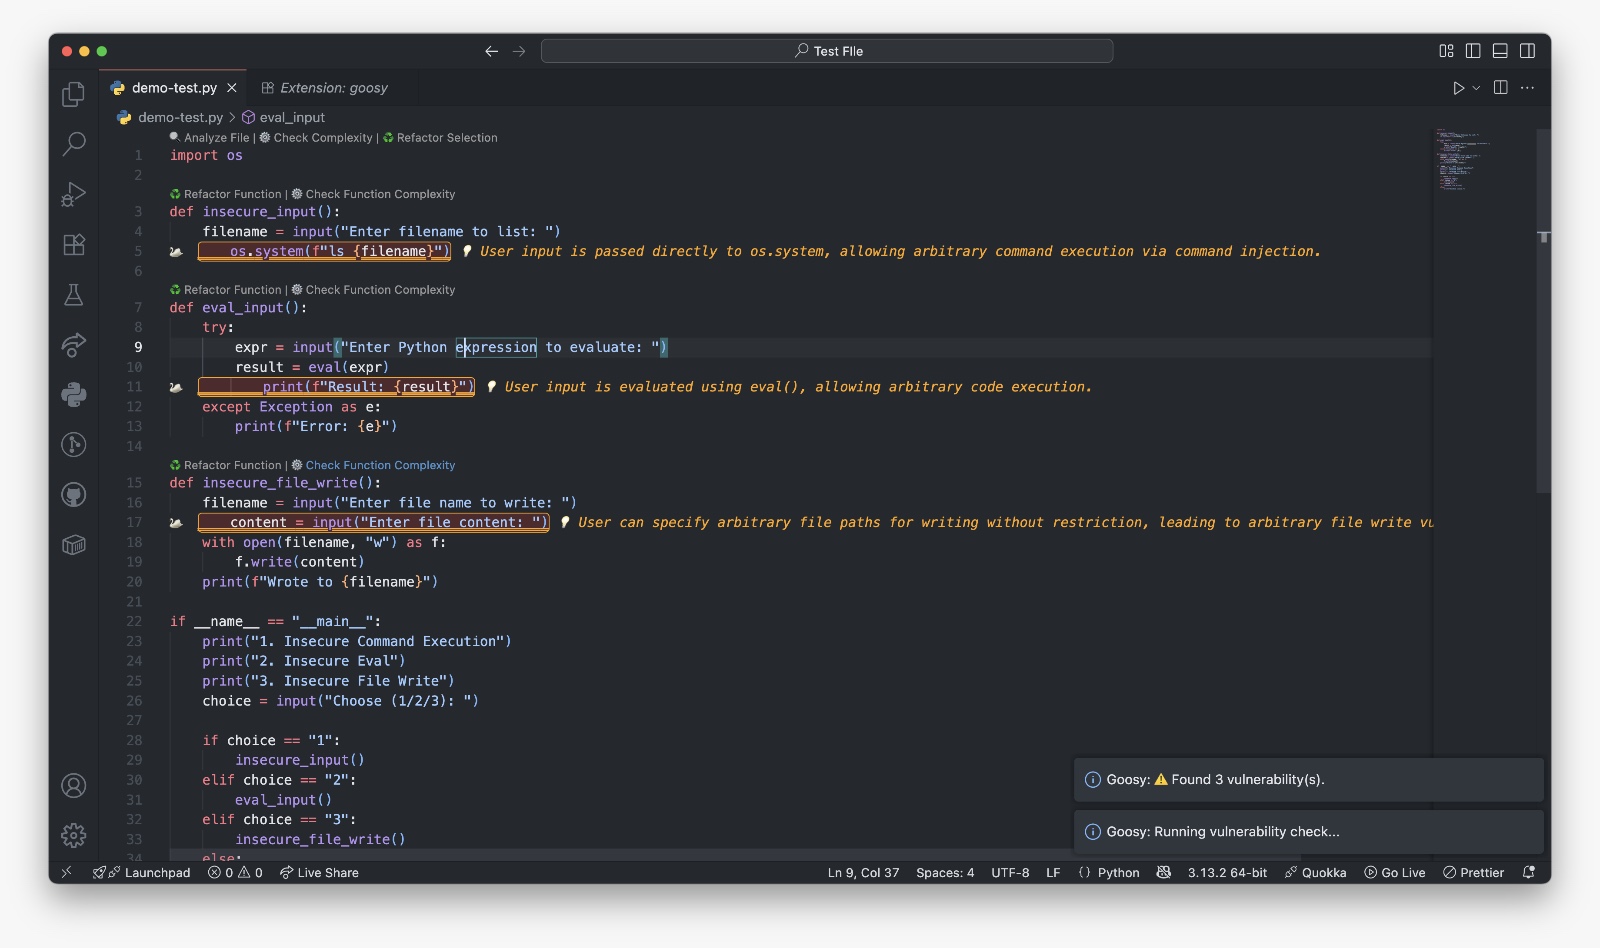Split the editor to the right

coord(1500,88)
